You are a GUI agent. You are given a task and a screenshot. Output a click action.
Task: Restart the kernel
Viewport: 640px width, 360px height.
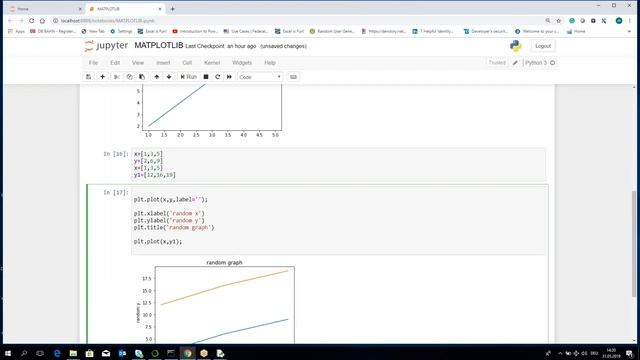pos(218,77)
